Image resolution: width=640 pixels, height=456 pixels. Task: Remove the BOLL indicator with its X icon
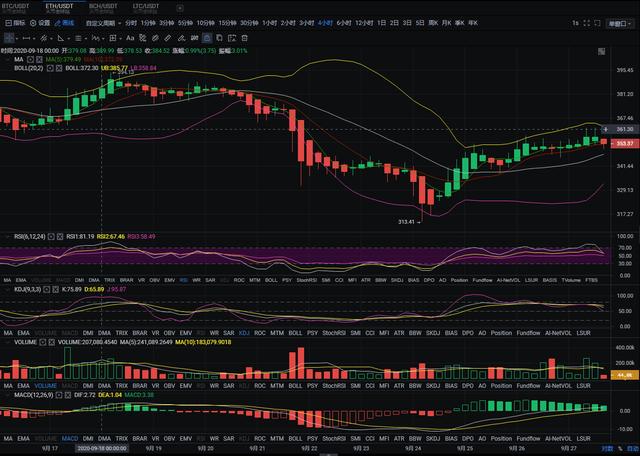(59, 68)
